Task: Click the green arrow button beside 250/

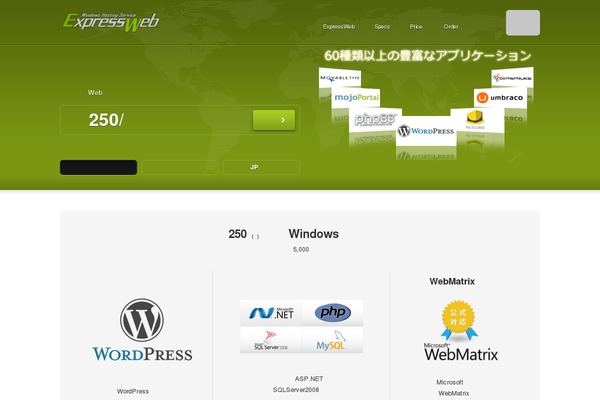Action: click(274, 120)
